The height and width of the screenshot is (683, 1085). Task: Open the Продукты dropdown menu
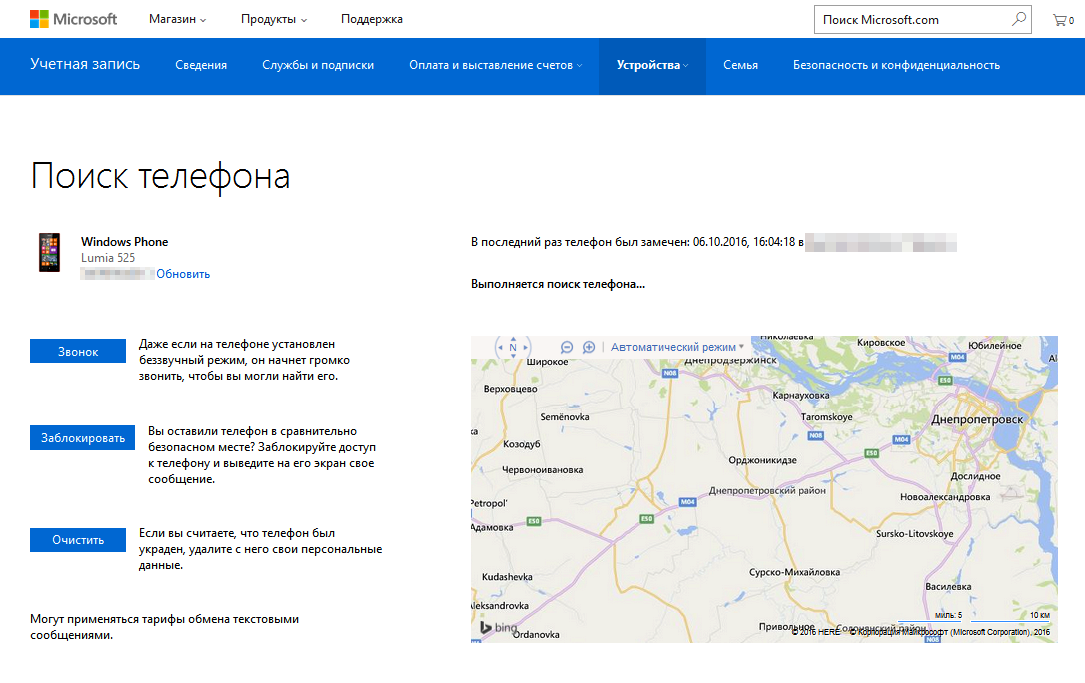click(x=273, y=19)
